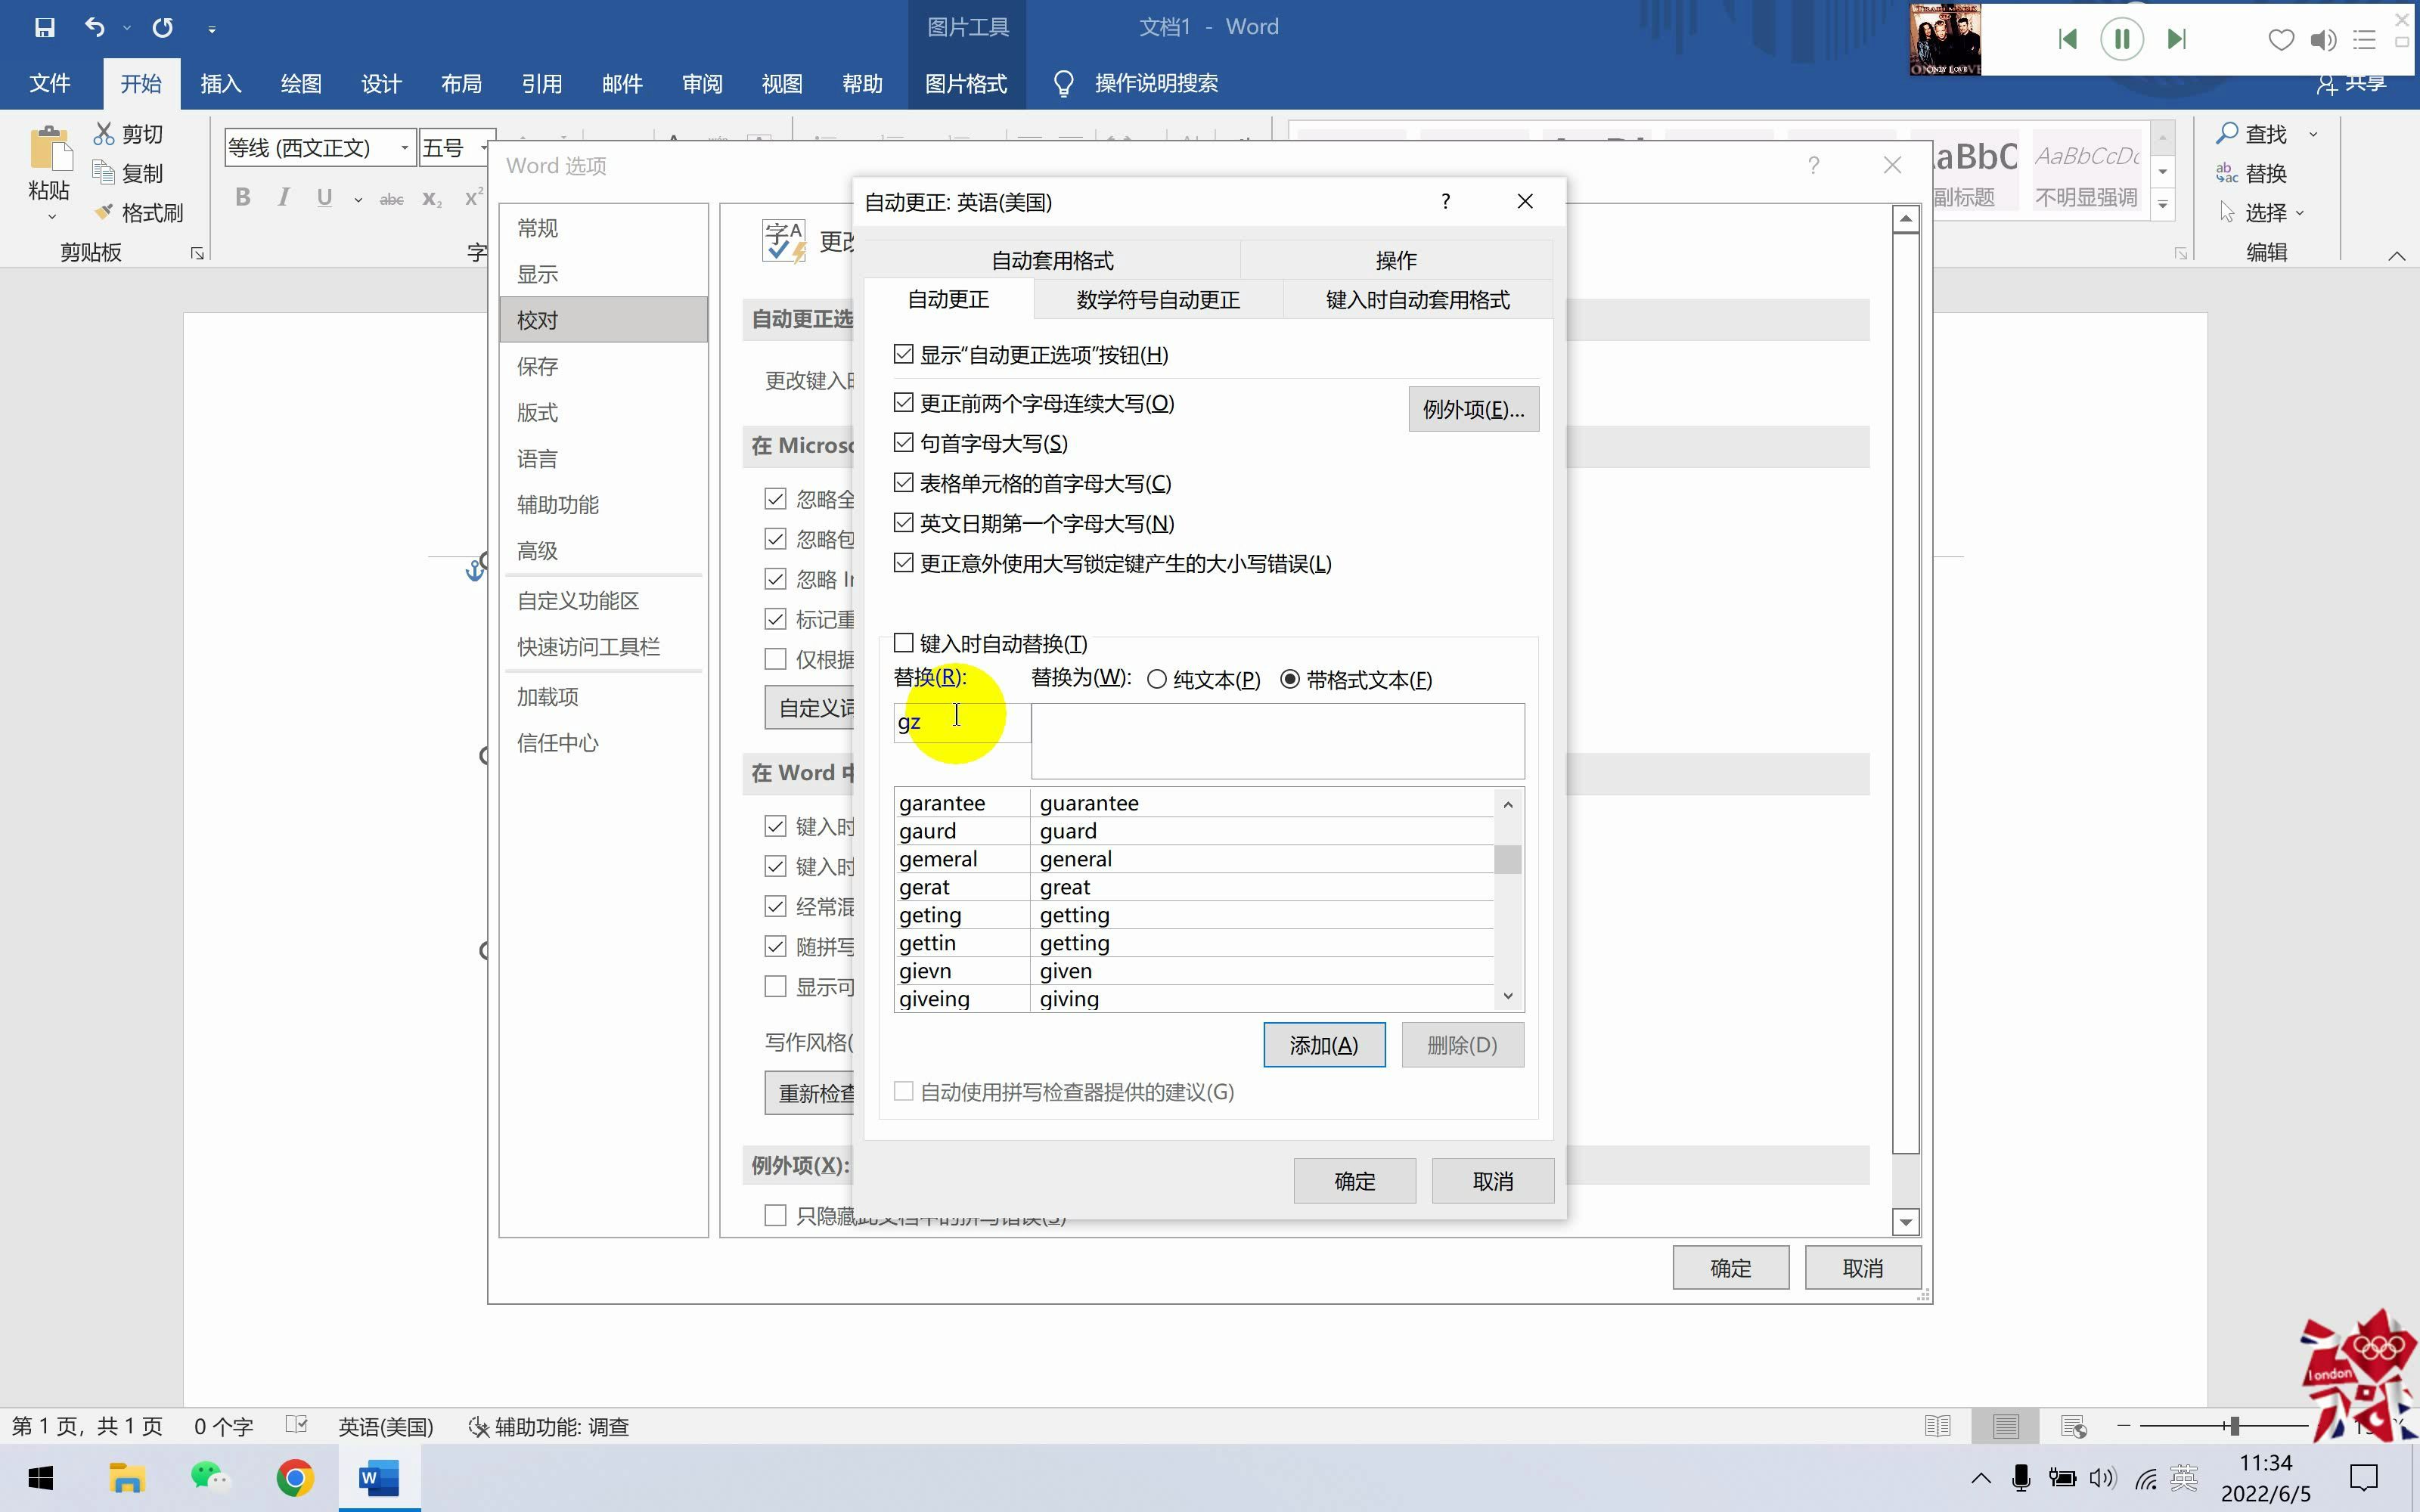
Task: Enable 键入时自动替换 checkbox
Action: click(904, 642)
